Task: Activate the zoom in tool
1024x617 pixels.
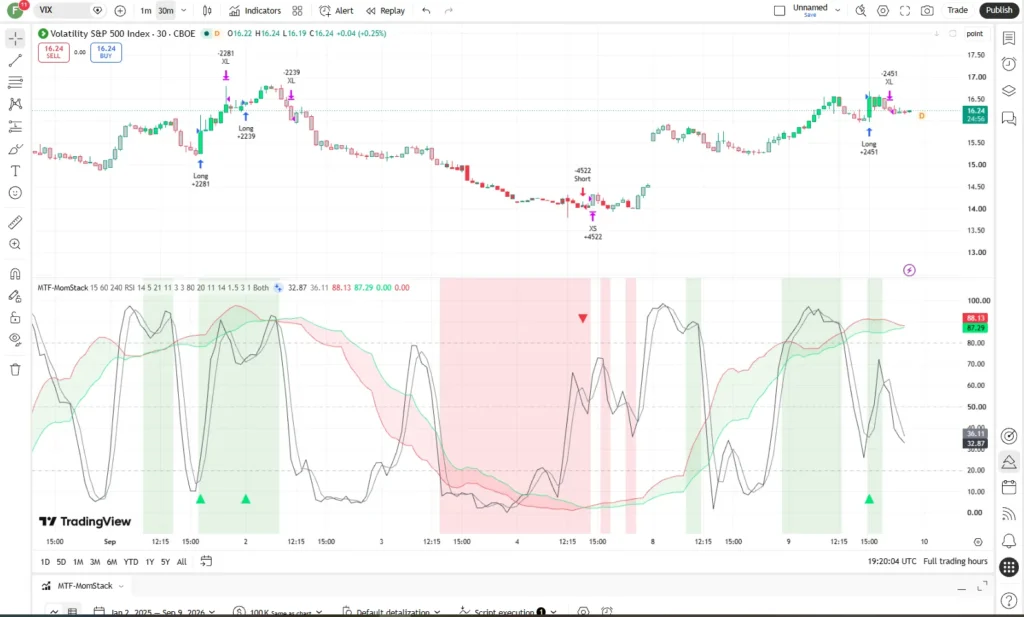Action: tap(16, 244)
